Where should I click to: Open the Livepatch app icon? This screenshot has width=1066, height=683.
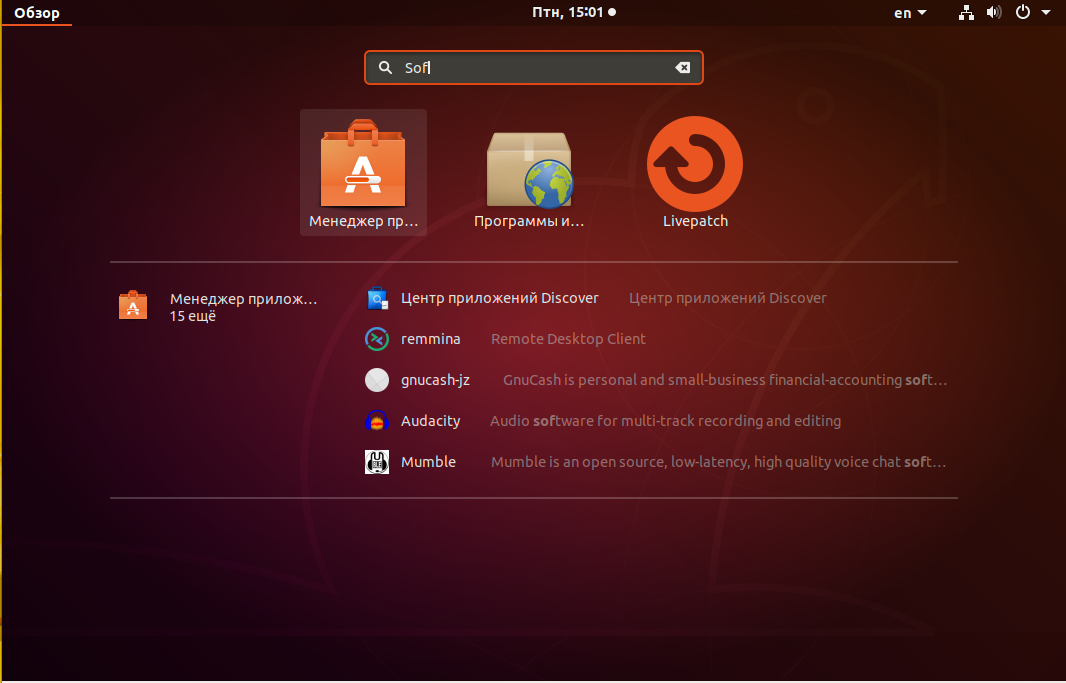pos(695,164)
